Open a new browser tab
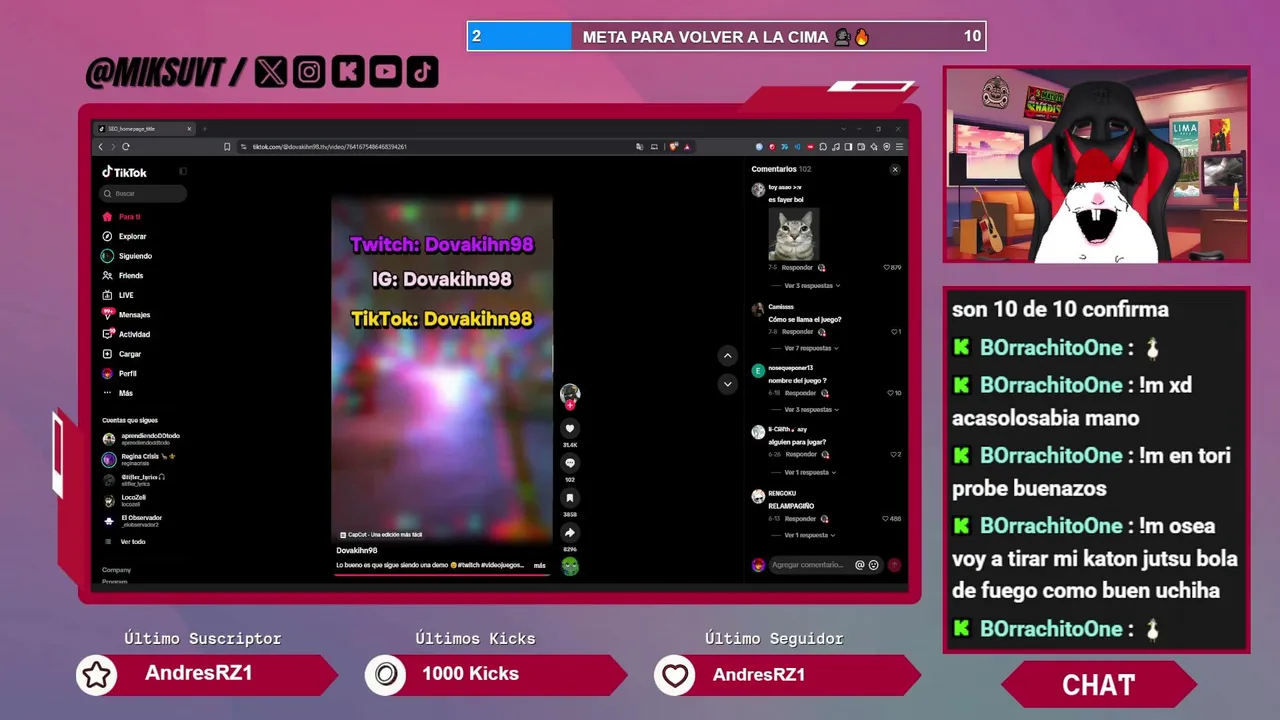The width and height of the screenshot is (1280, 720). [x=205, y=129]
